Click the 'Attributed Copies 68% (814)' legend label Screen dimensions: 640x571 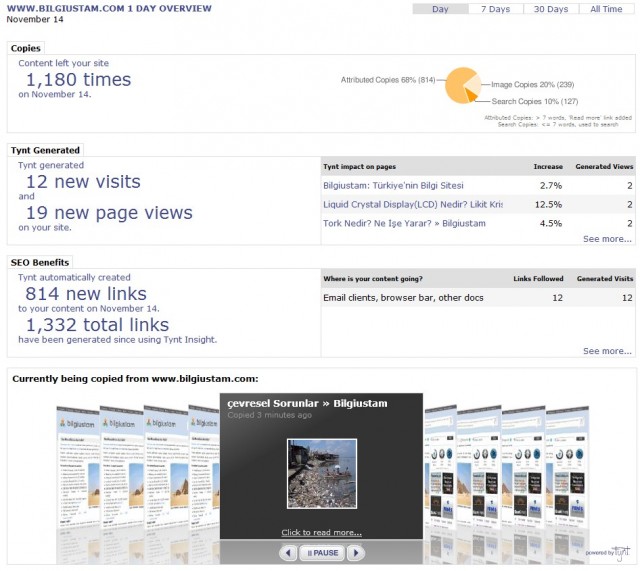[x=388, y=80]
